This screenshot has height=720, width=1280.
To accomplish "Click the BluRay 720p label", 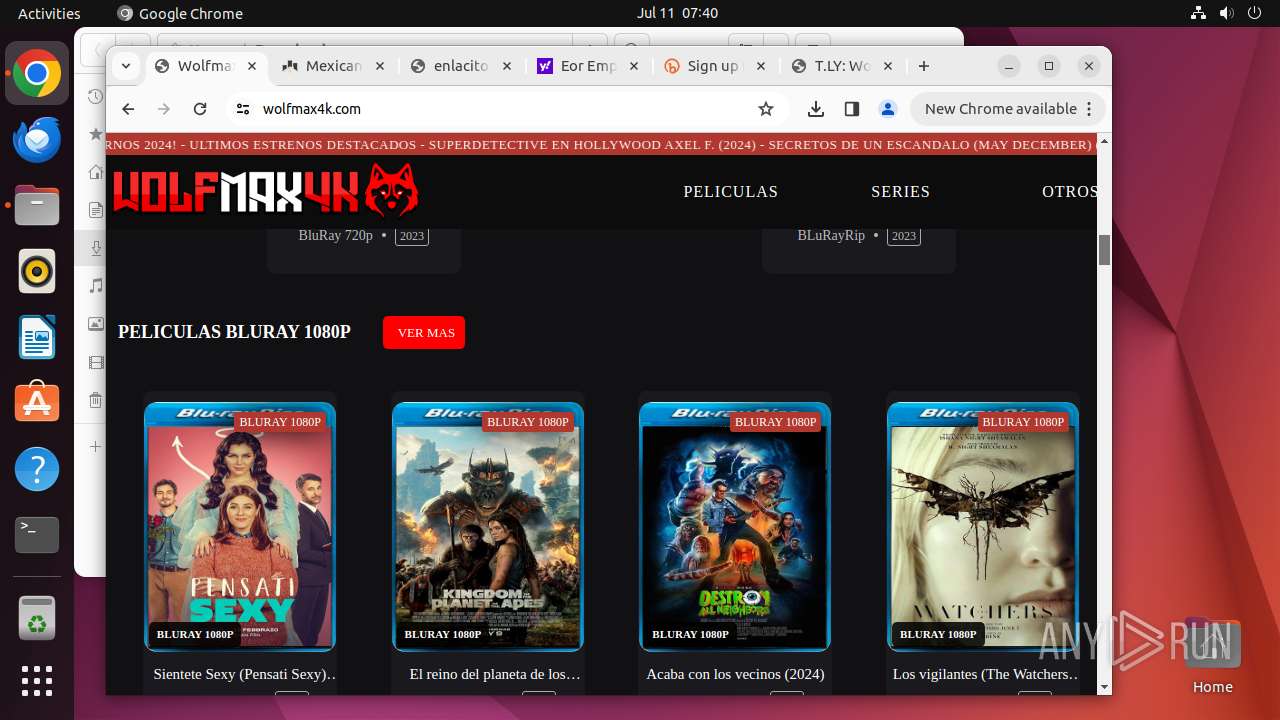I will (335, 236).
